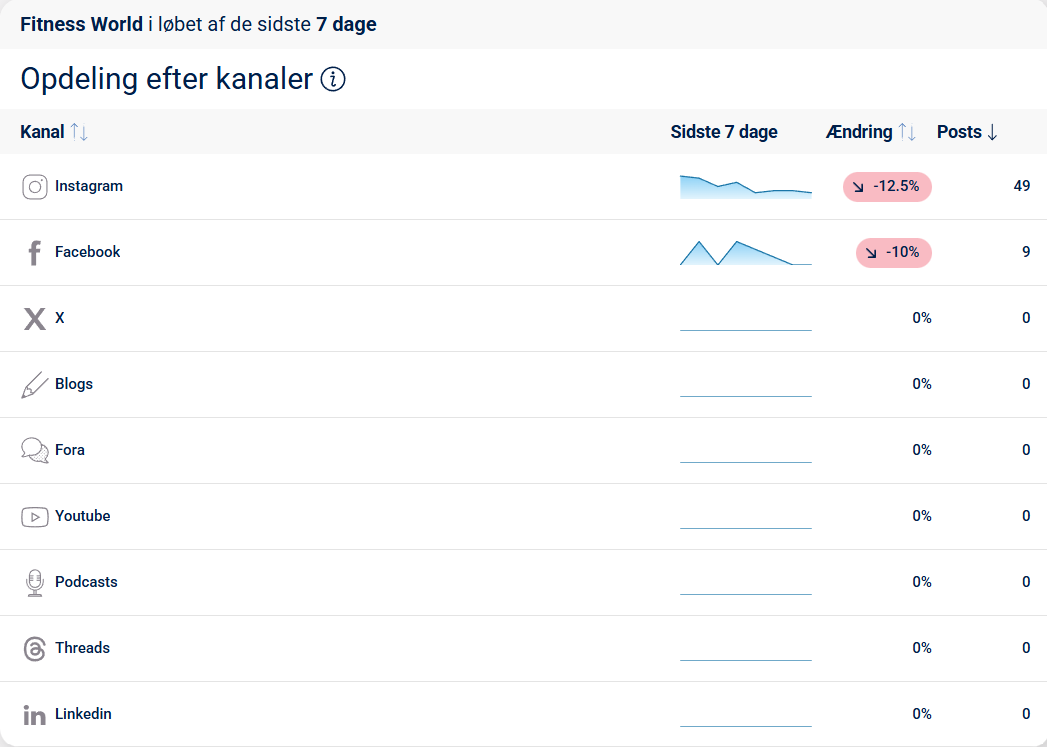Click the Facebook logo icon

tap(34, 253)
